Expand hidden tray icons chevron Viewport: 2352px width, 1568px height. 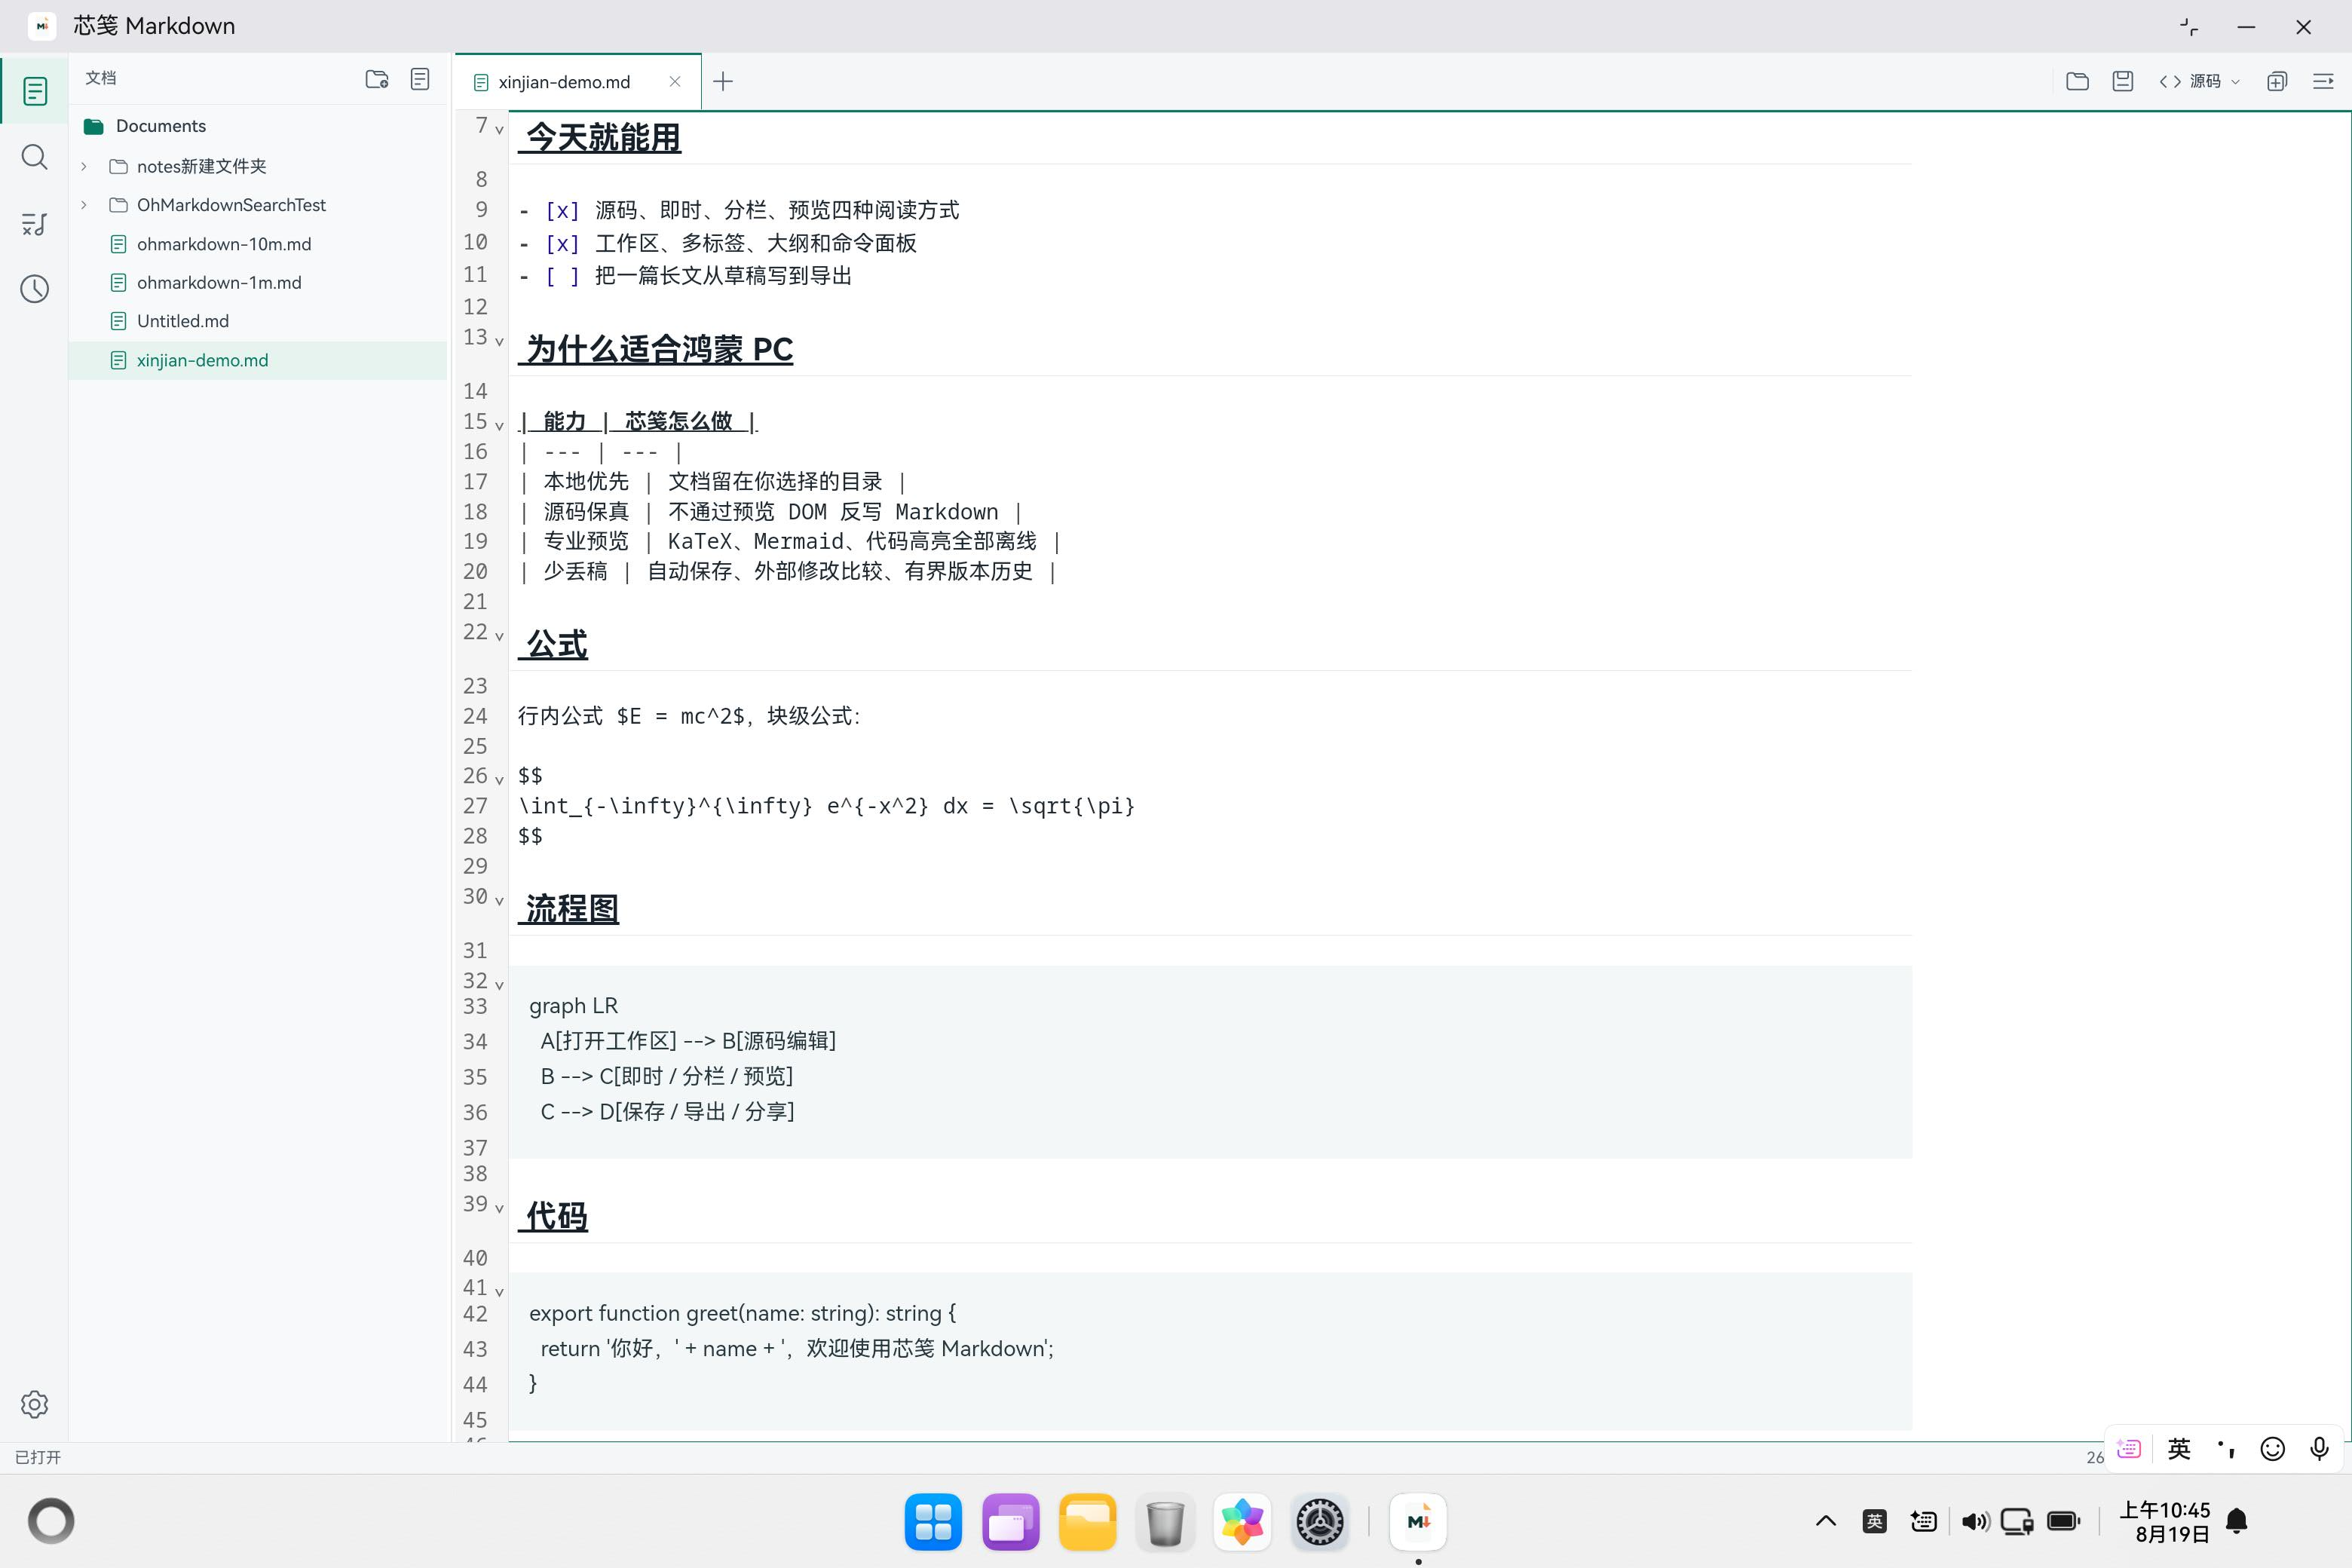[1826, 1521]
